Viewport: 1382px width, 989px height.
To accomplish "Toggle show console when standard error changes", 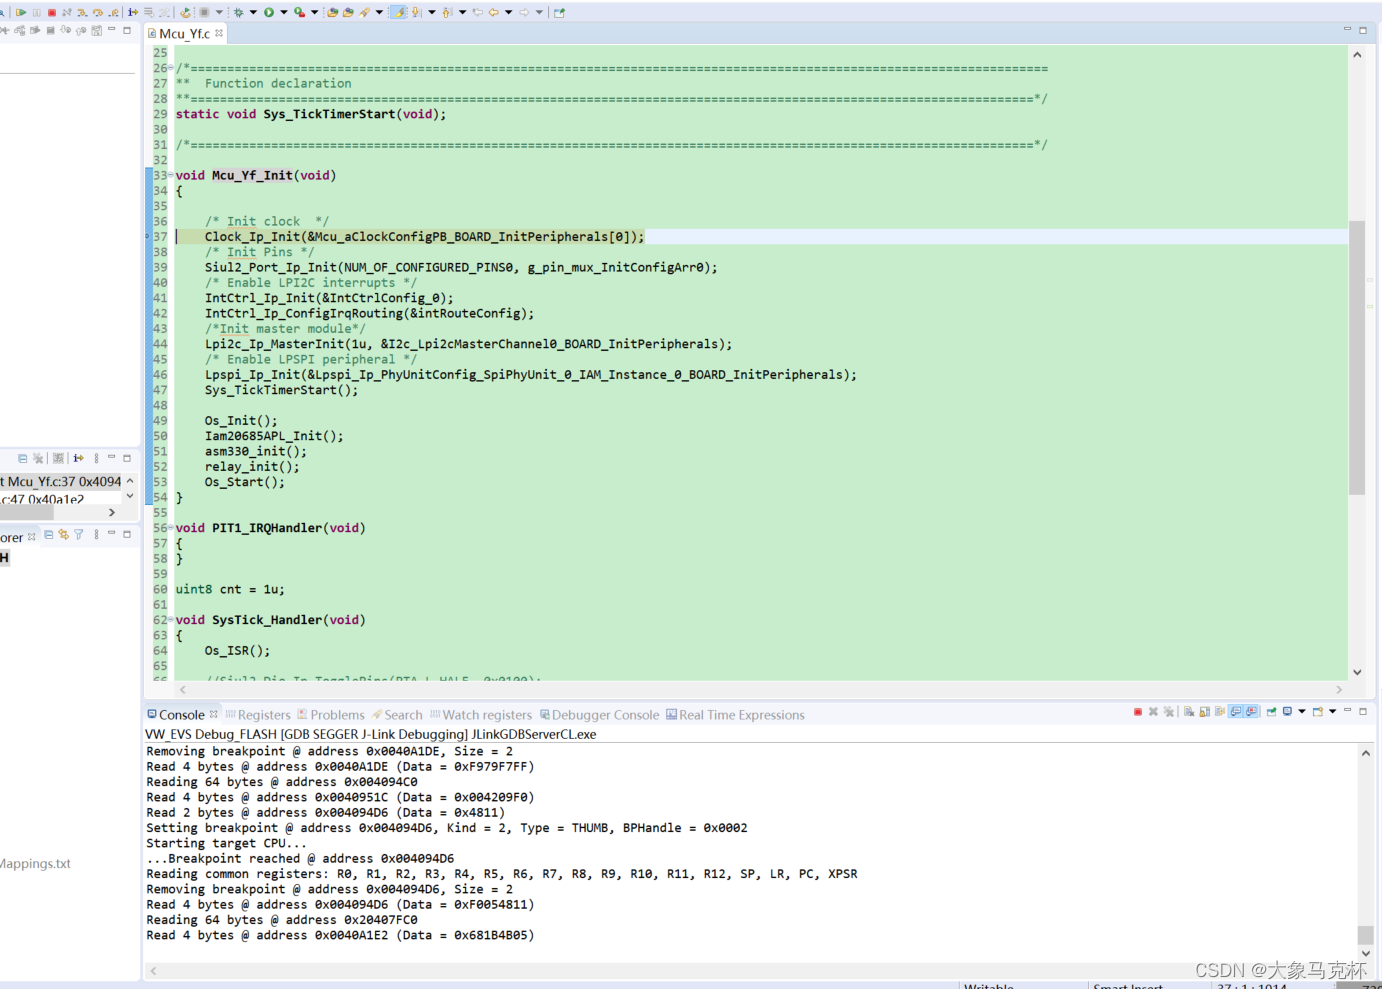I will coord(1251,712).
